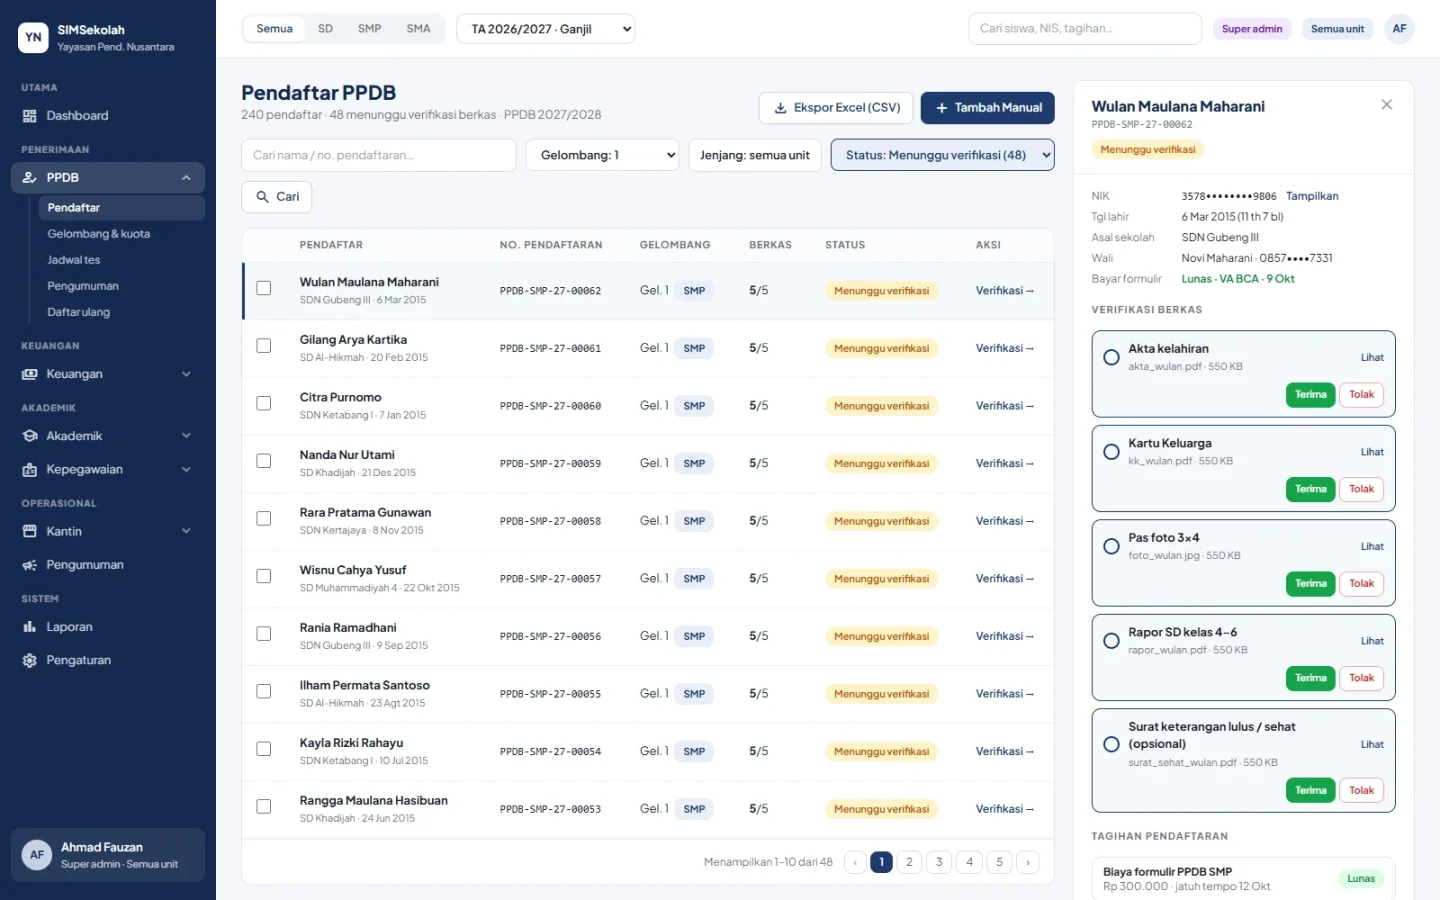Collapse the PPDB menu chevron
This screenshot has height=900, width=1440.
(186, 178)
